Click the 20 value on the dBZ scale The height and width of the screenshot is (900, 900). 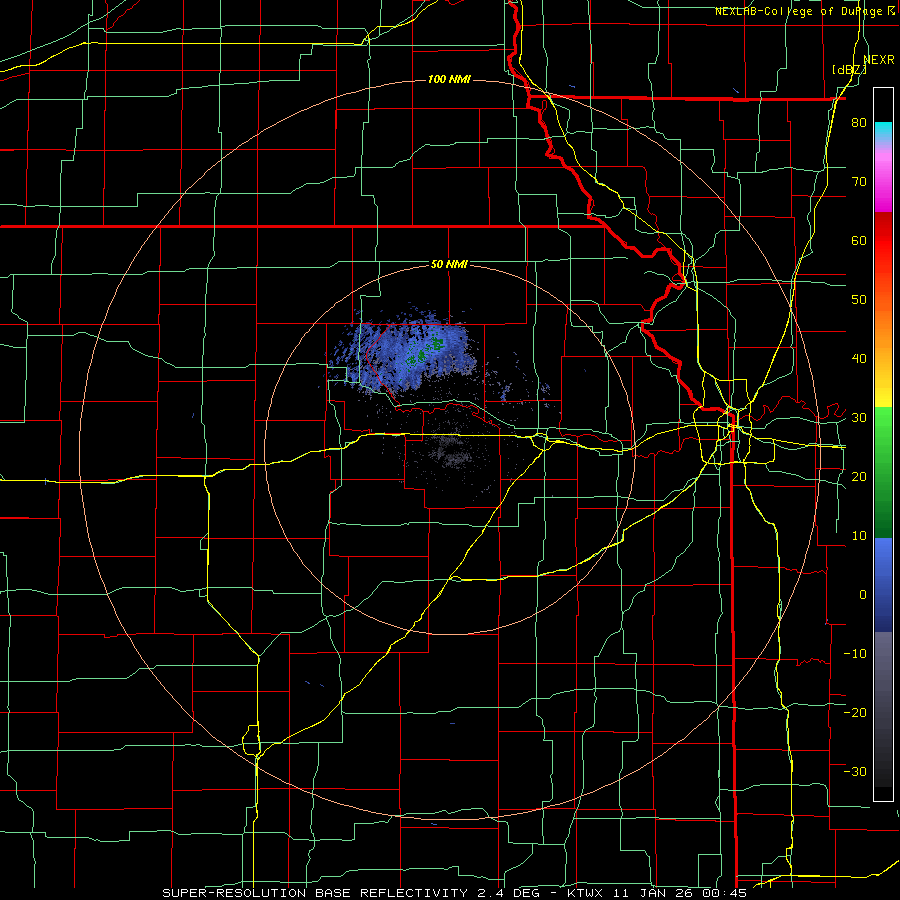tap(859, 476)
